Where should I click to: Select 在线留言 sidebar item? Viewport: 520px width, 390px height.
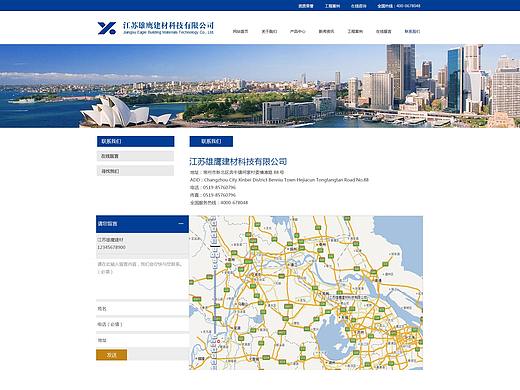[x=135, y=156]
